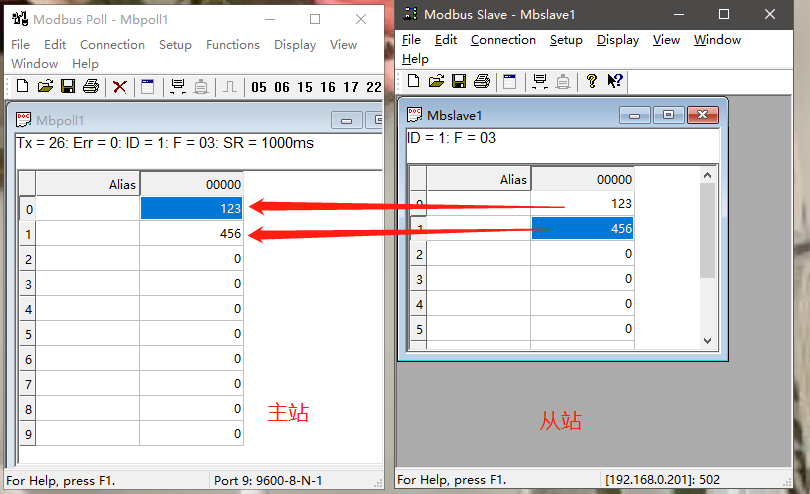The width and height of the screenshot is (810, 494).
Task: Open Connection menu in Modbus Slave
Action: pos(503,40)
